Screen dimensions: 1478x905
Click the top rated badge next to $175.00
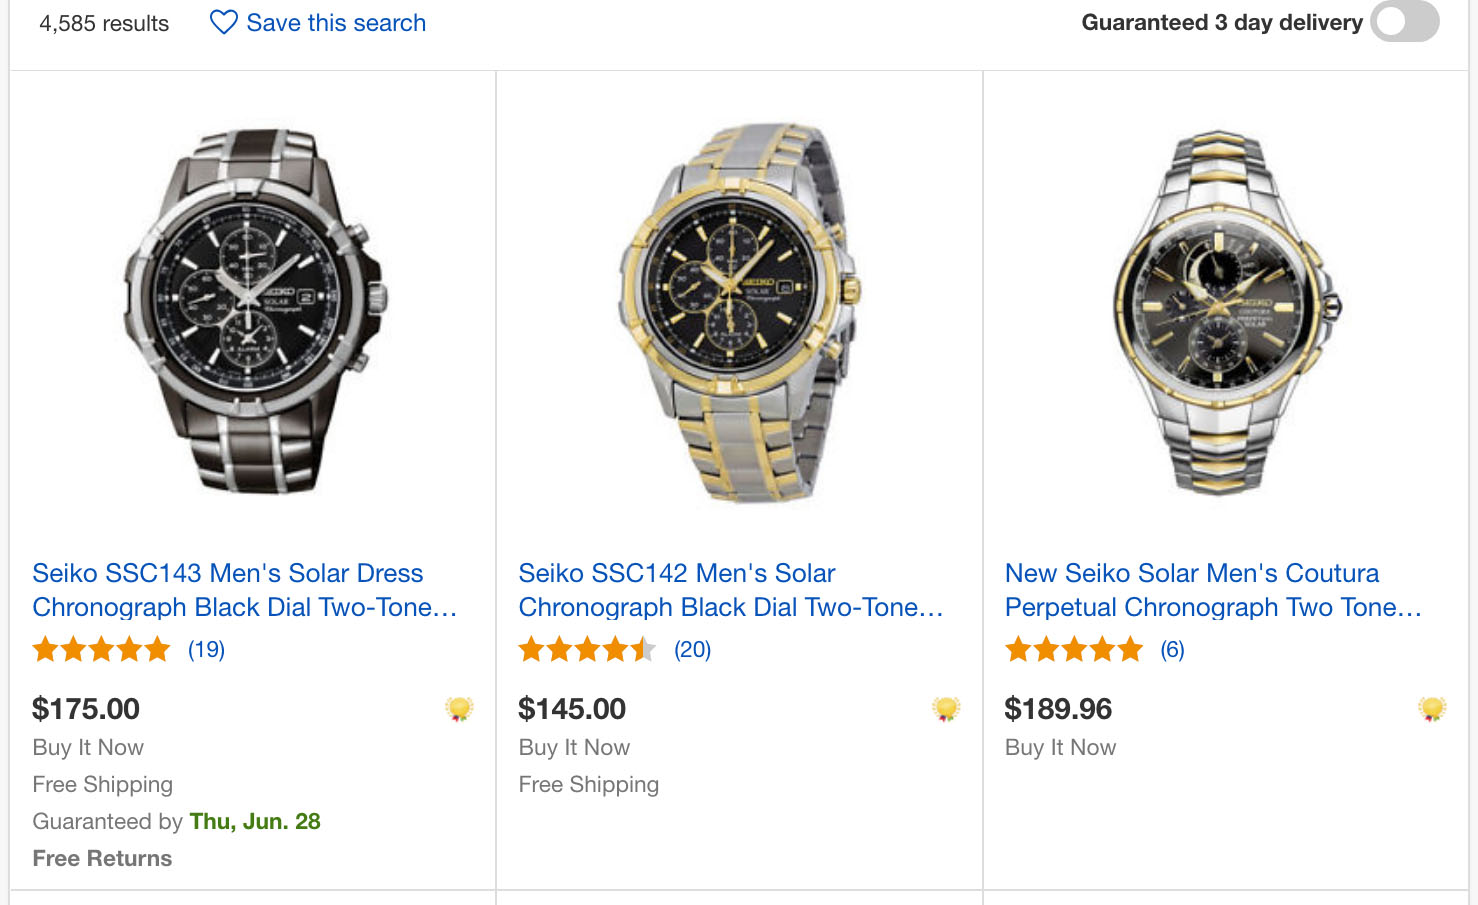pos(459,709)
